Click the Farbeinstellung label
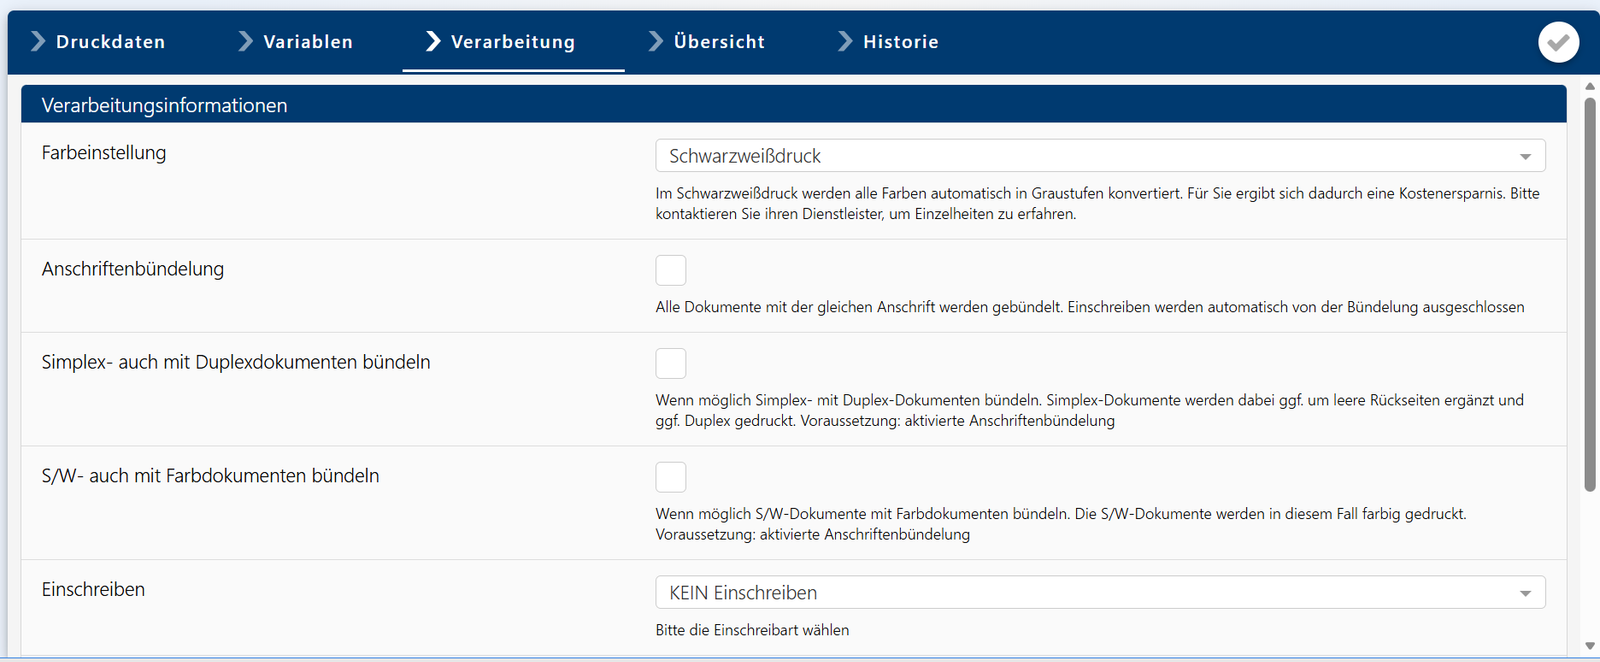The height and width of the screenshot is (662, 1600). click(x=104, y=153)
